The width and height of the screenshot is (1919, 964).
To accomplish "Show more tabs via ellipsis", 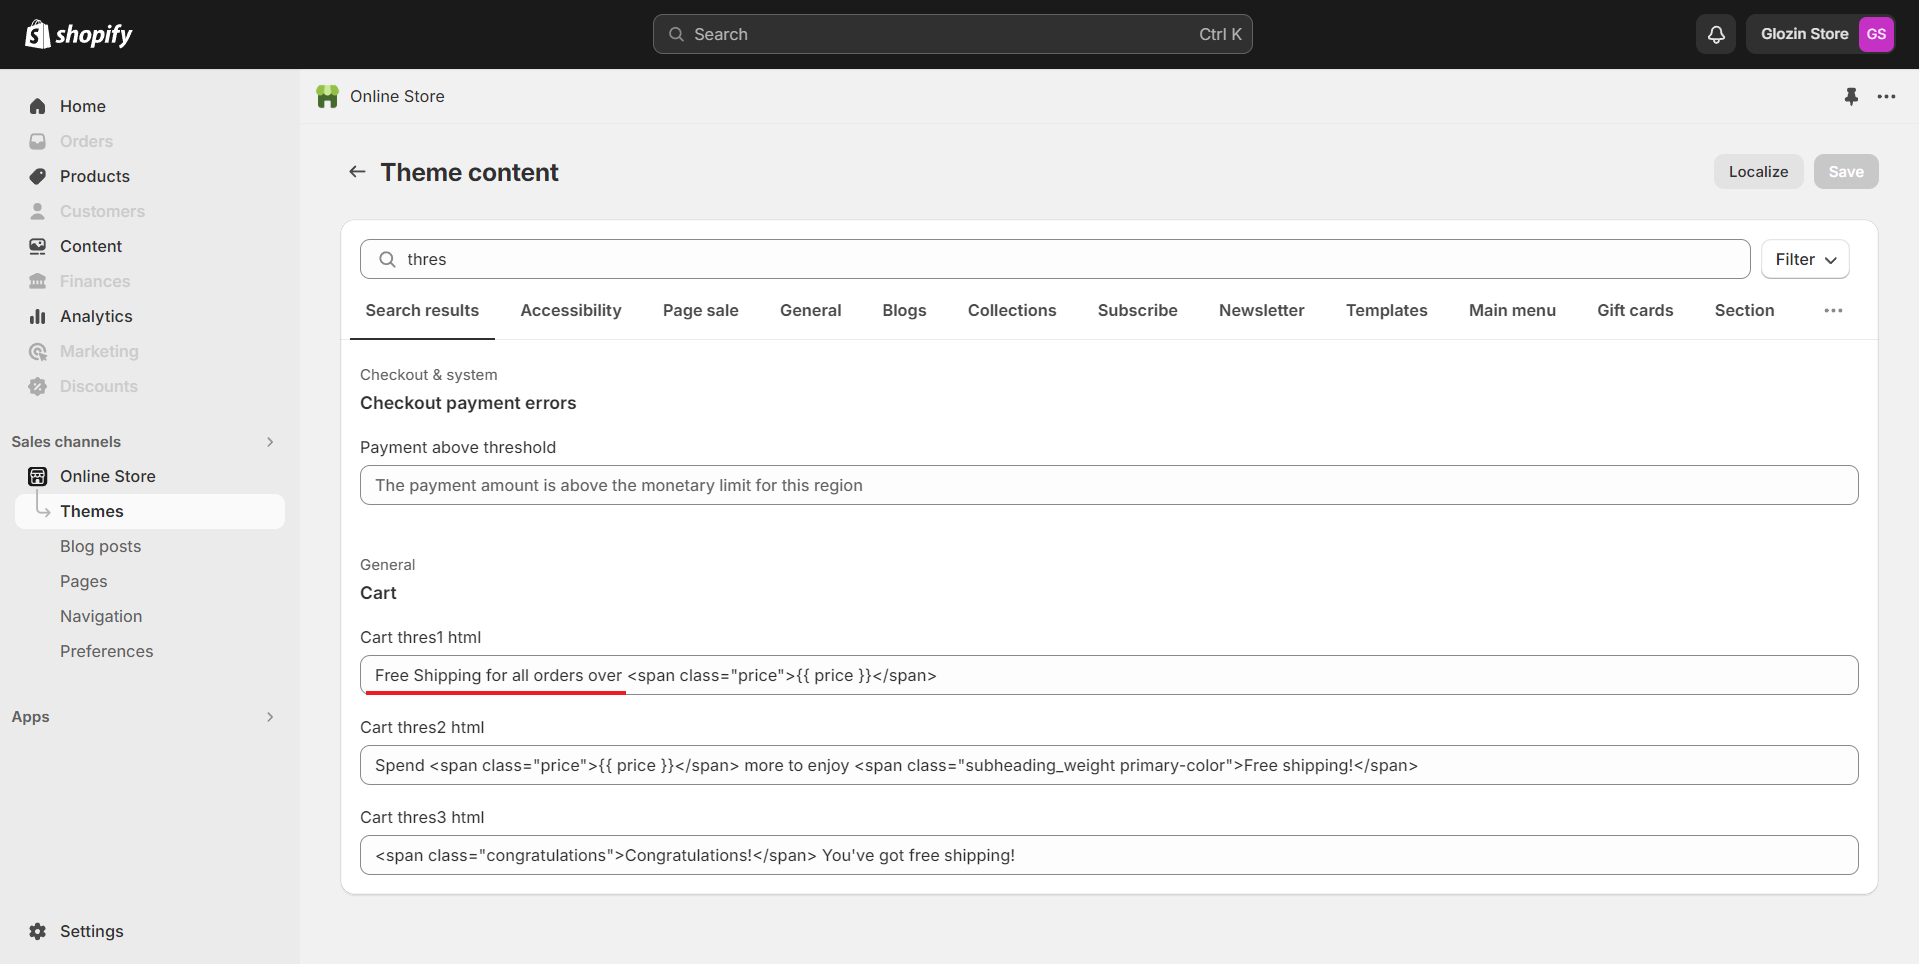I will click(1833, 311).
